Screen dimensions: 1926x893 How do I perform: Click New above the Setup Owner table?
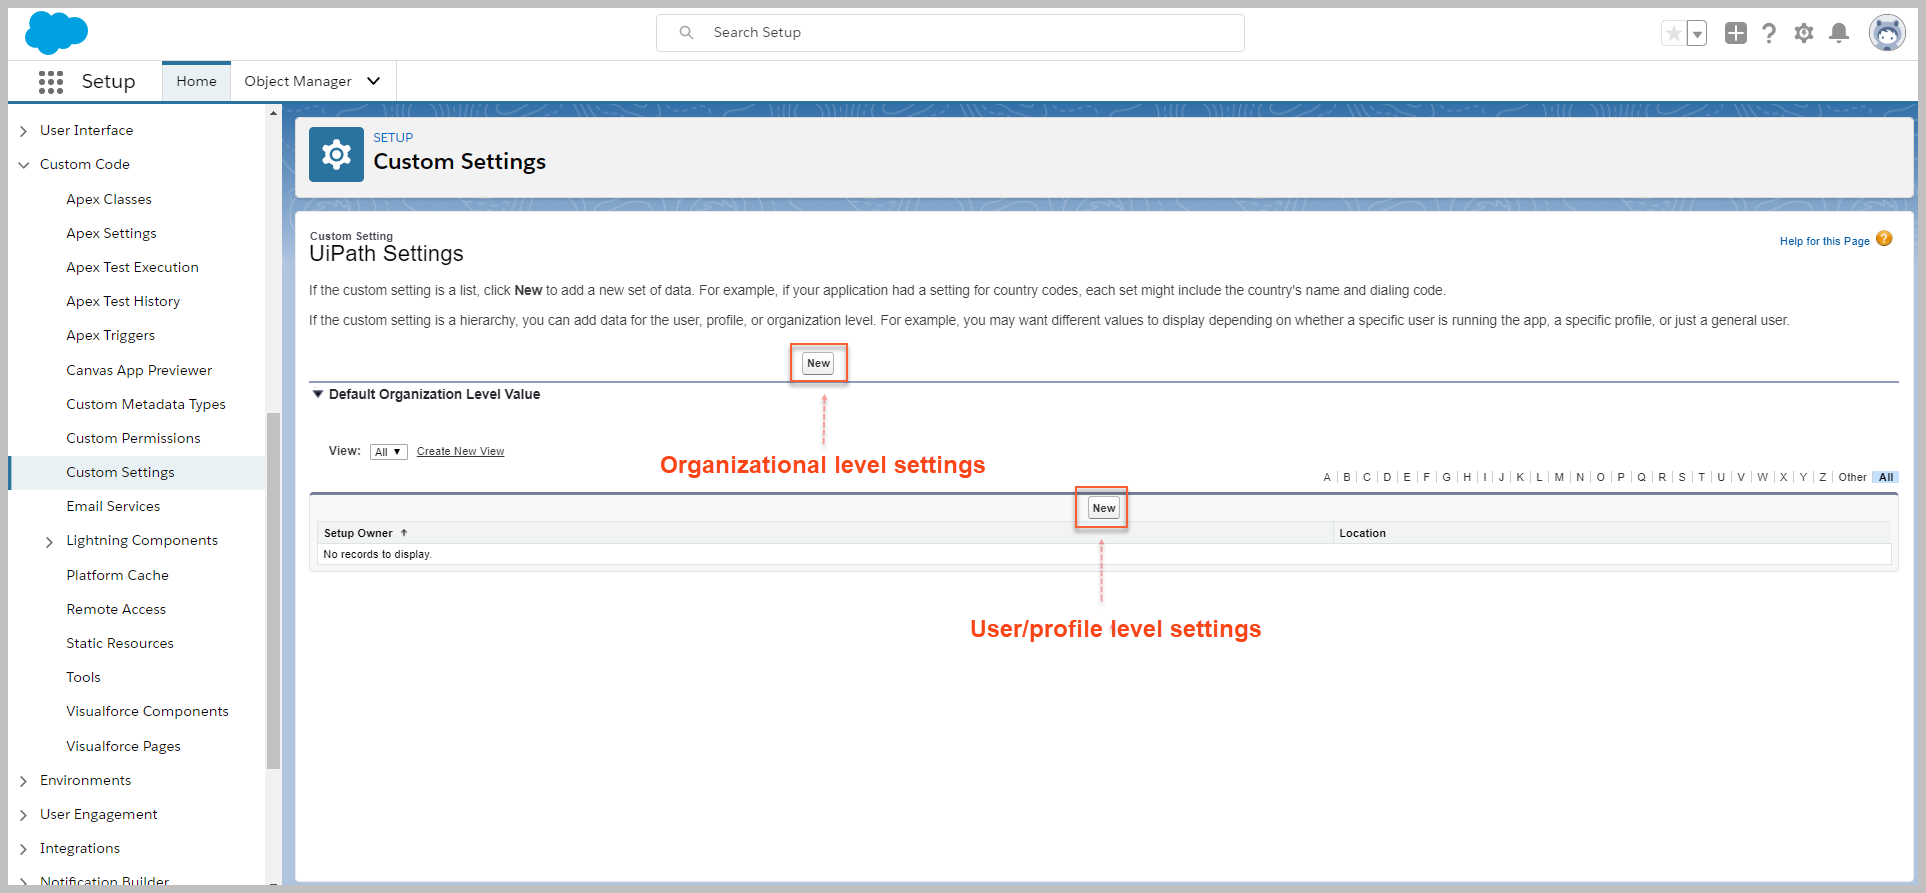click(x=1103, y=508)
